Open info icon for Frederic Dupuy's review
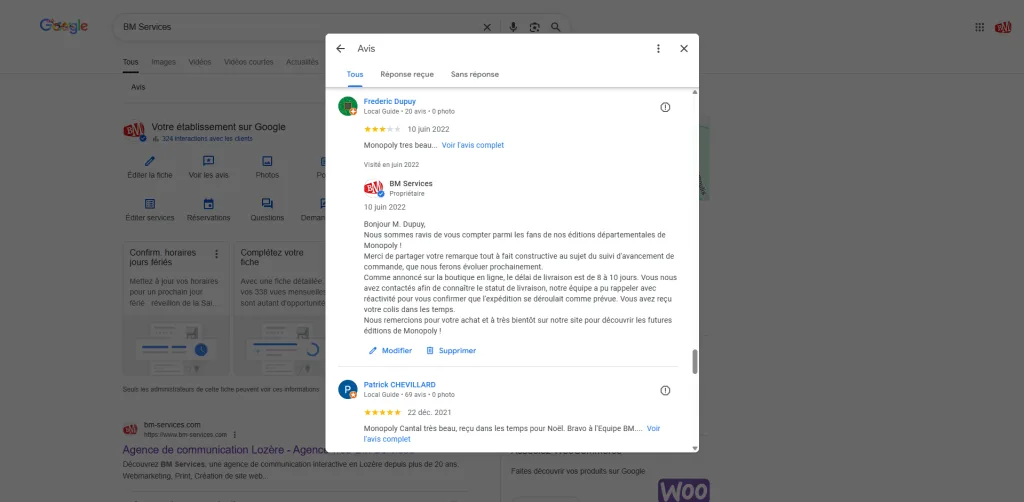Screen dimensions: 1024x502 pyautogui.click(x=665, y=107)
